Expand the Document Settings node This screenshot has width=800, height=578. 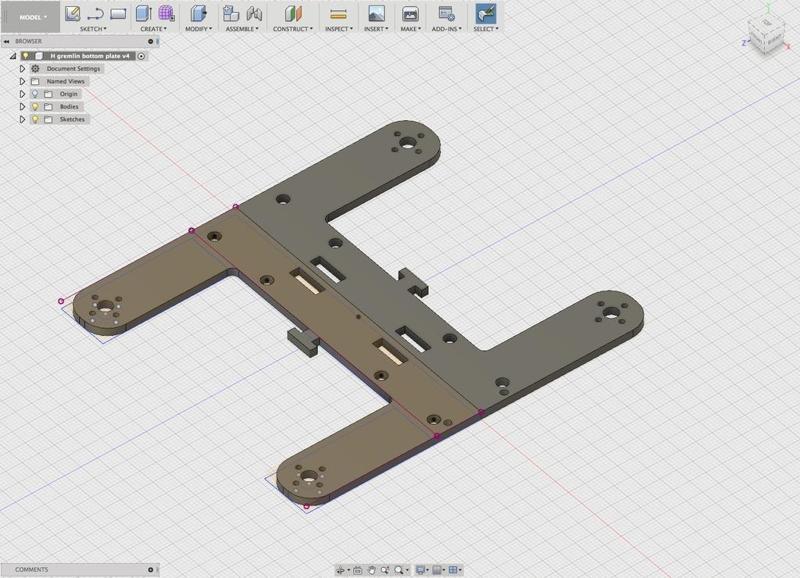coord(22,68)
